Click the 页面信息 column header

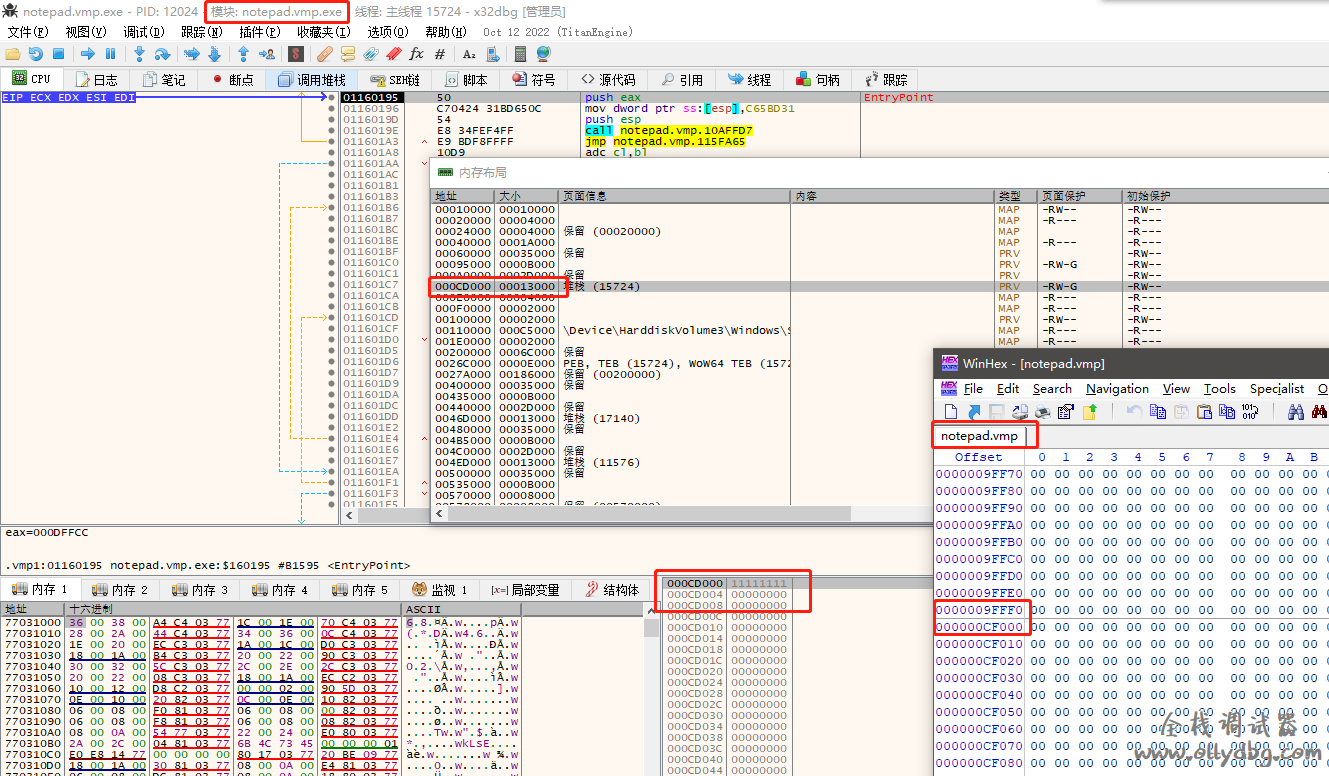[x=675, y=197]
